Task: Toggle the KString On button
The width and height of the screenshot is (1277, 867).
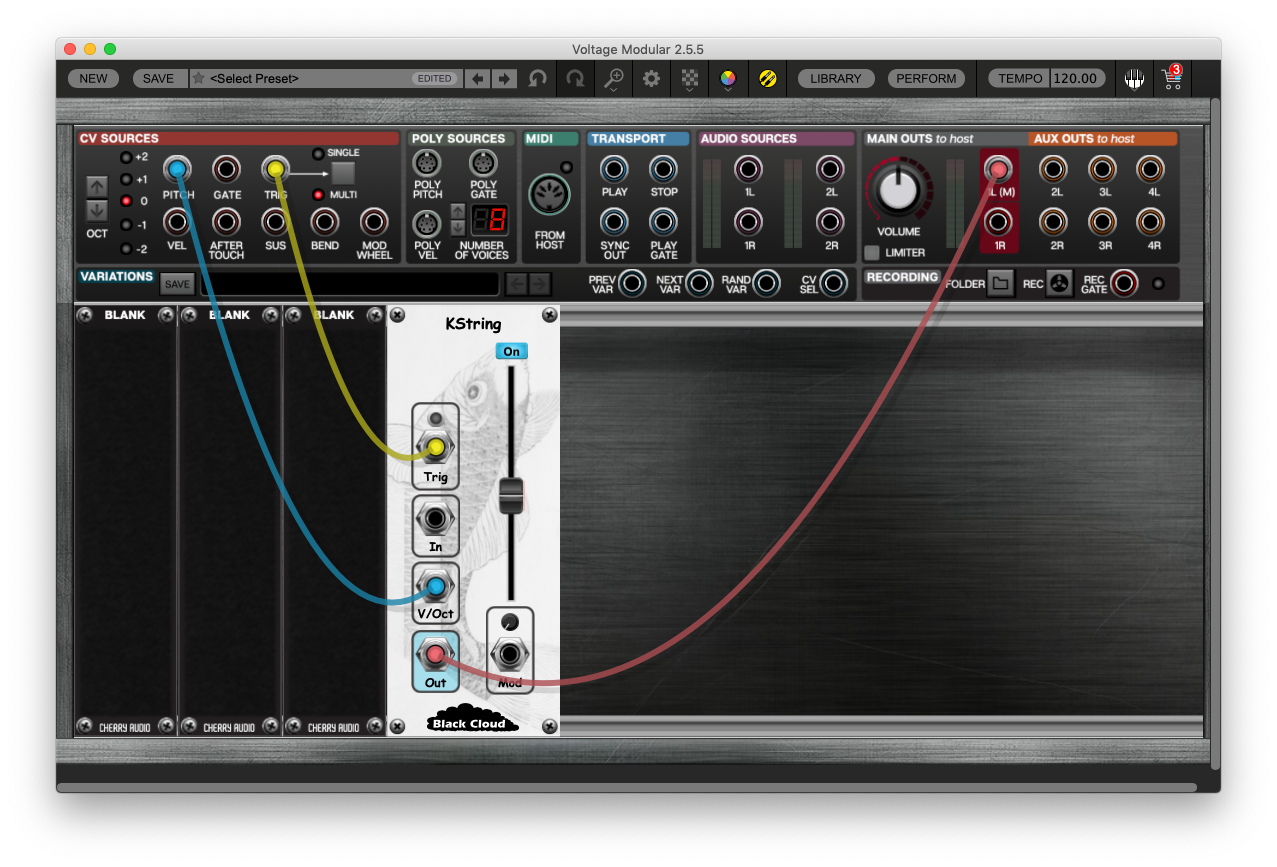Action: pyautogui.click(x=511, y=351)
